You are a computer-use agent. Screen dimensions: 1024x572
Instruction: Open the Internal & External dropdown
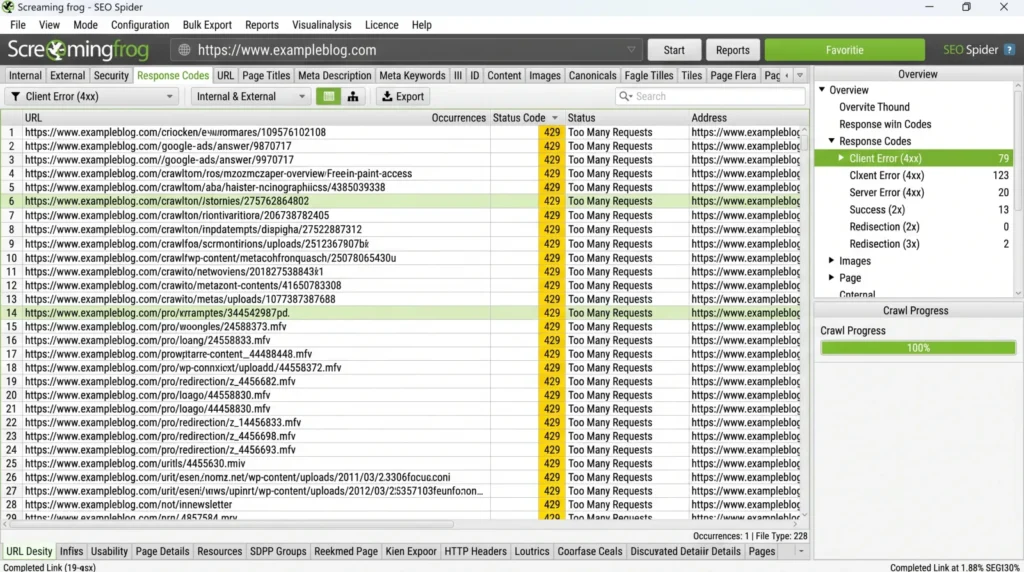click(x=250, y=96)
